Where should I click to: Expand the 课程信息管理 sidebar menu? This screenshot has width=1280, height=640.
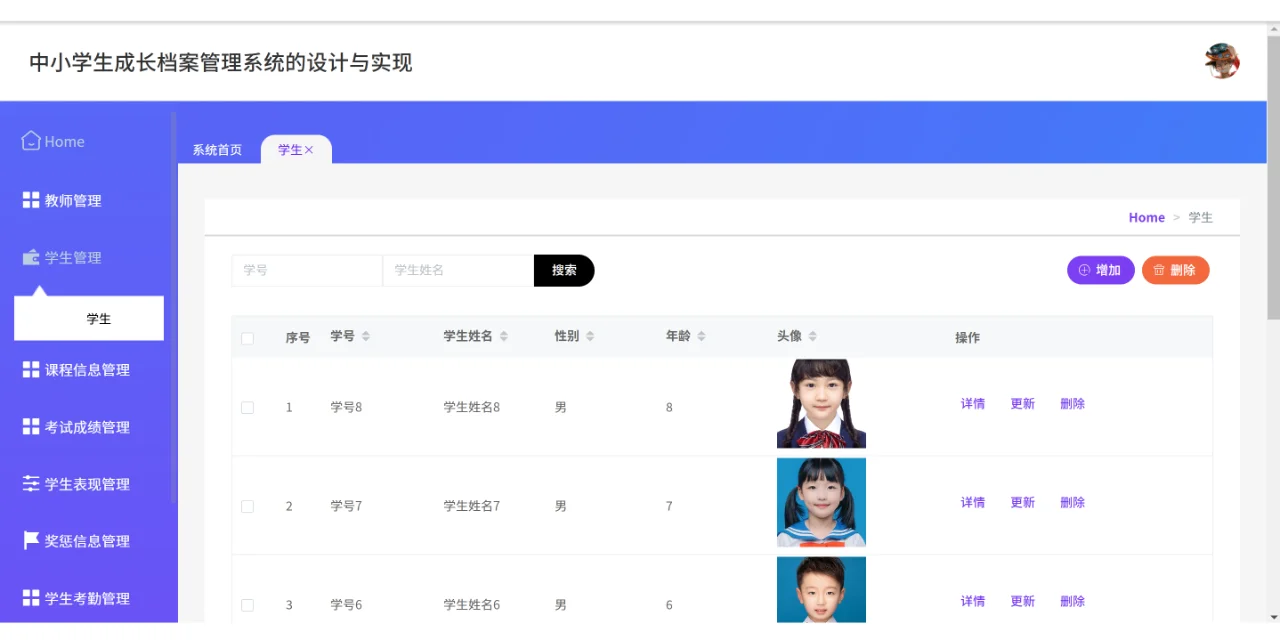tap(88, 369)
